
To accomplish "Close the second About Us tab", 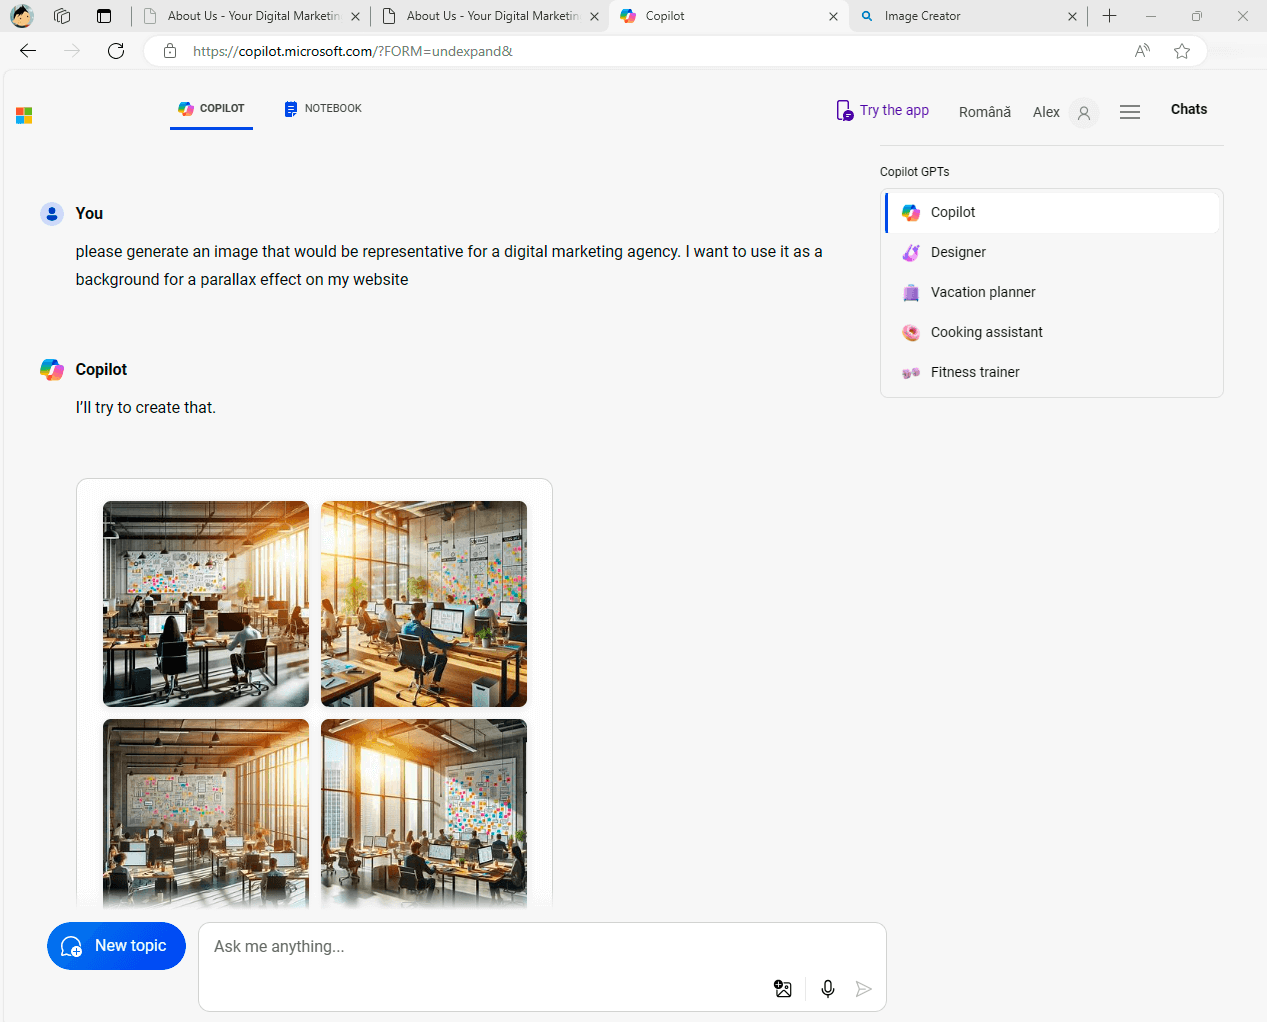I will pyautogui.click(x=594, y=17).
